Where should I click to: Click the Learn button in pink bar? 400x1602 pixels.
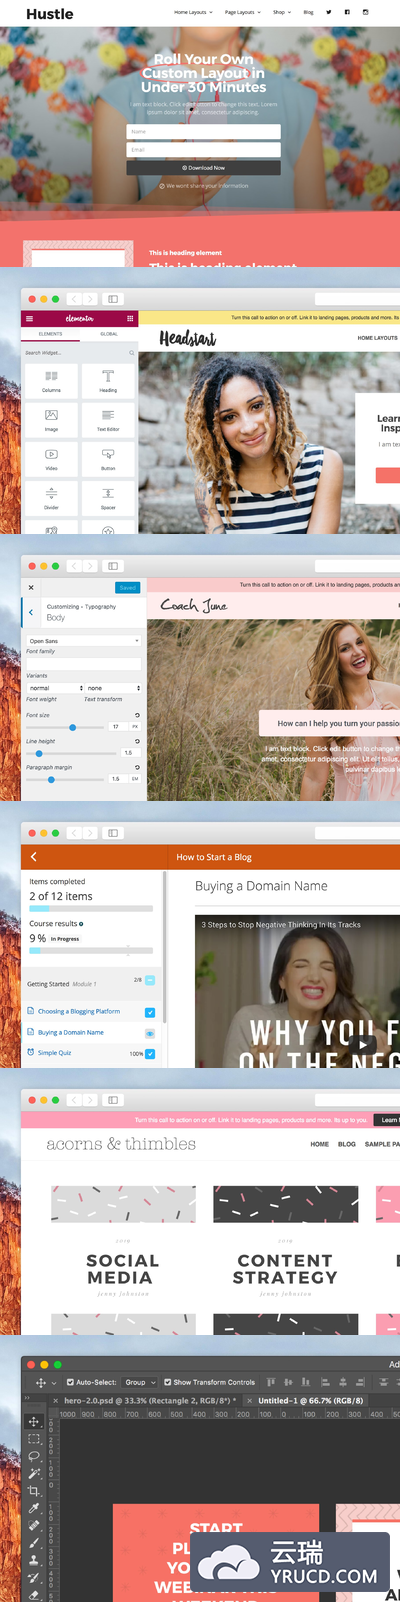tap(387, 1120)
